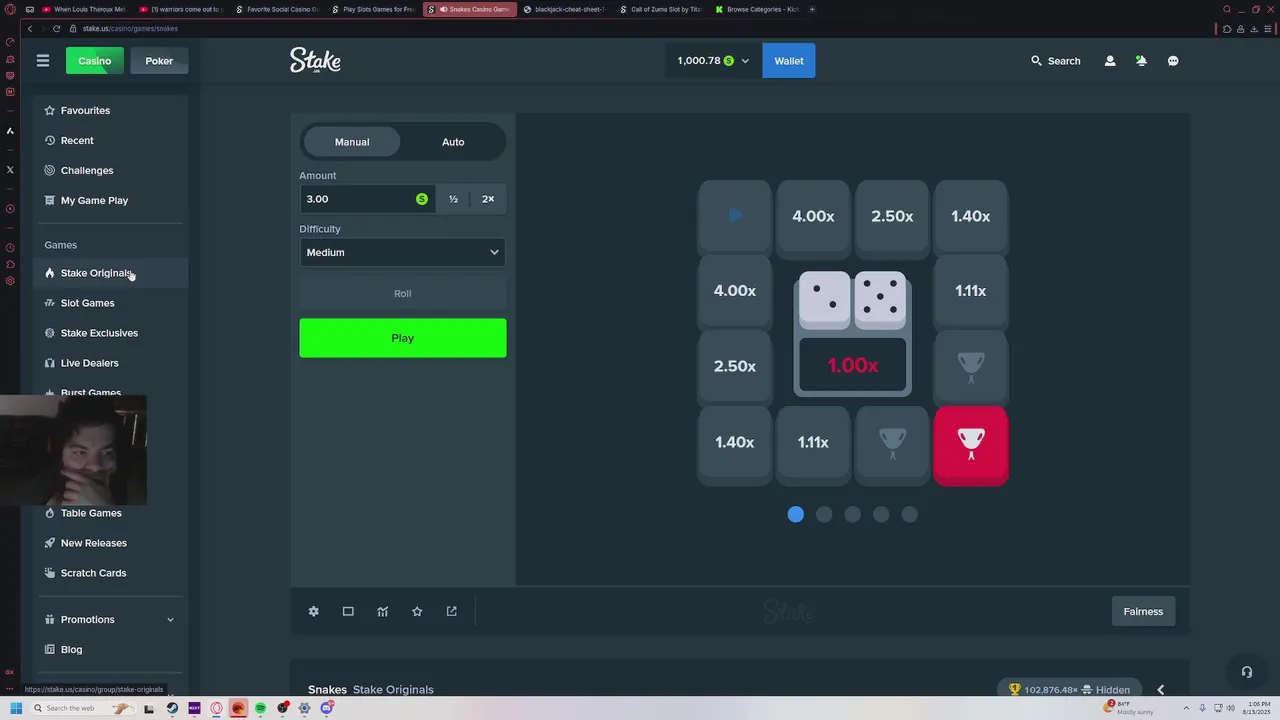Click the bet Amount input field
This screenshot has width=1280, height=720.
click(x=365, y=199)
